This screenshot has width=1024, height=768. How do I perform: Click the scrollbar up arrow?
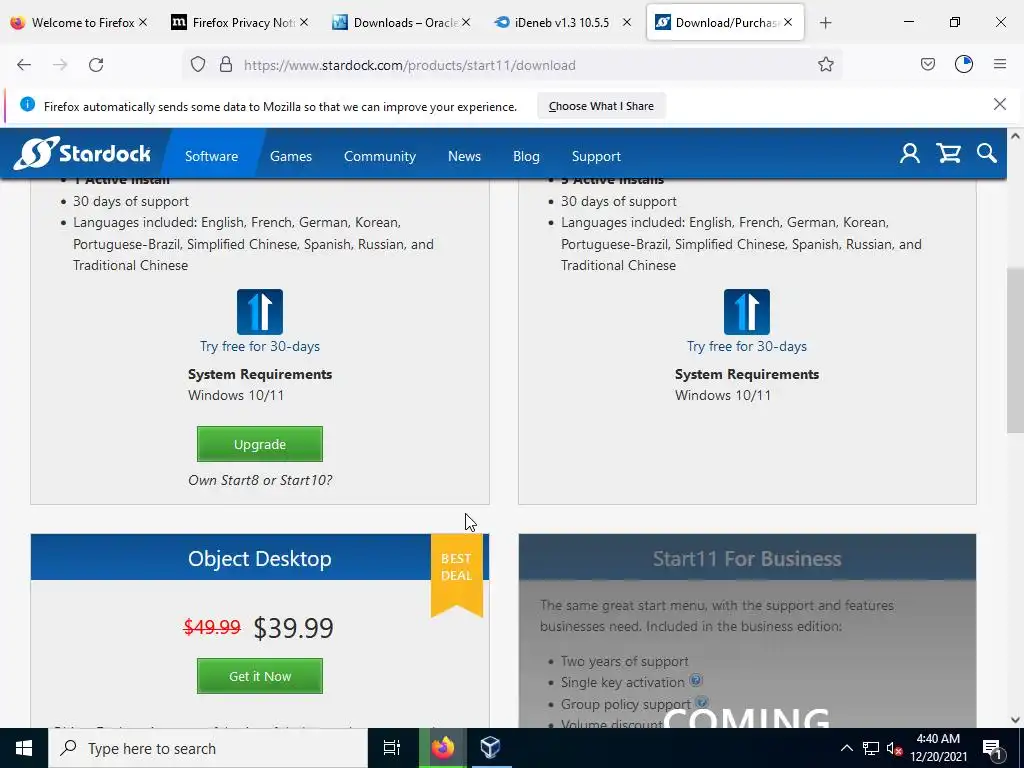(x=1015, y=136)
